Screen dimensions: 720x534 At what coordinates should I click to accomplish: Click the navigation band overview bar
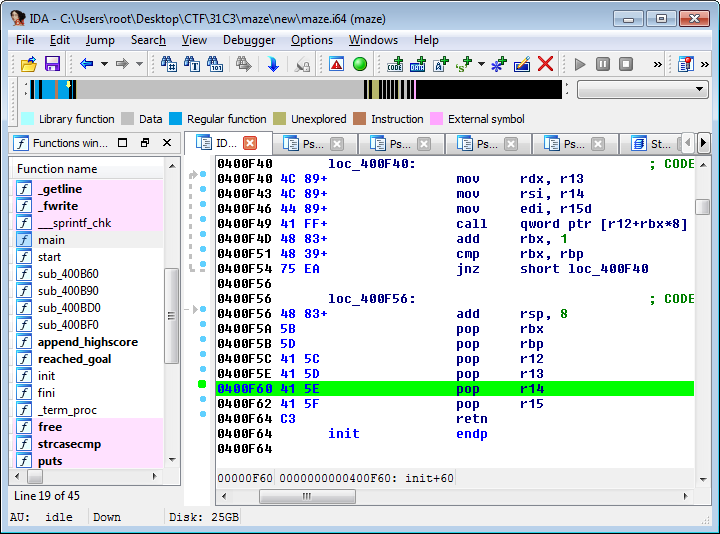pyautogui.click(x=296, y=89)
